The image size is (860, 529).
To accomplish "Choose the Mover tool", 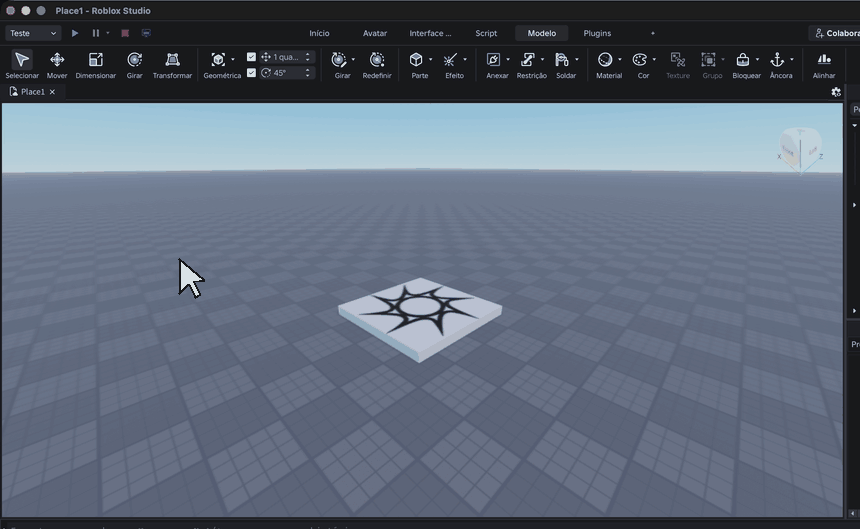I will click(x=57, y=65).
